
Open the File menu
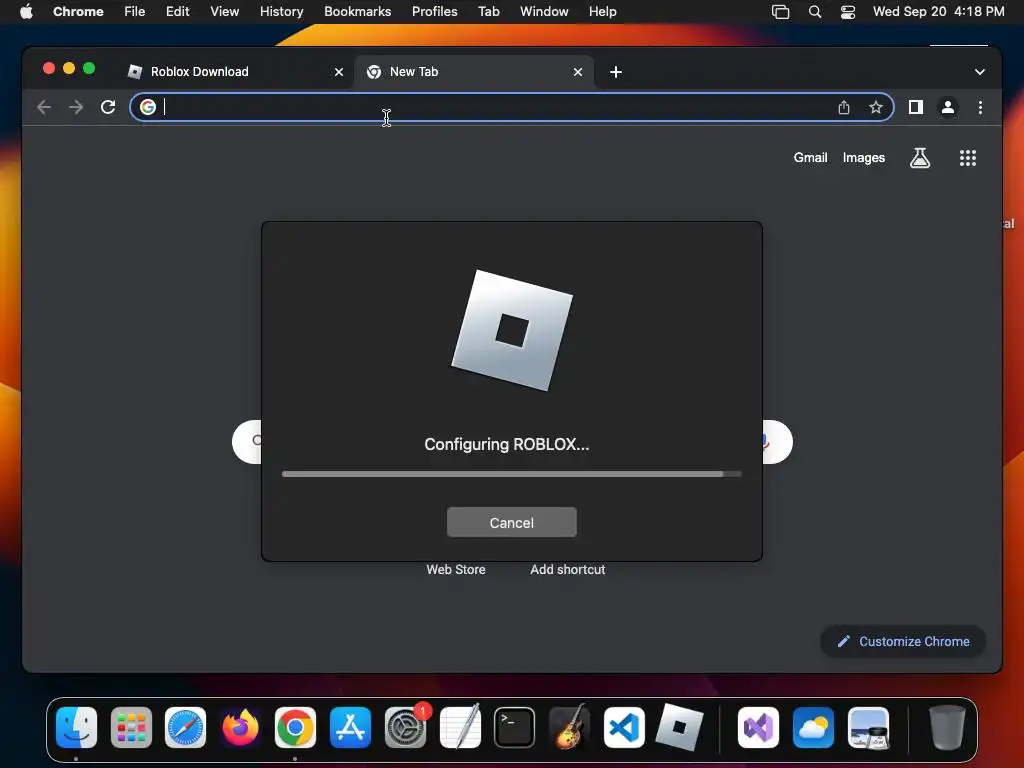[135, 12]
